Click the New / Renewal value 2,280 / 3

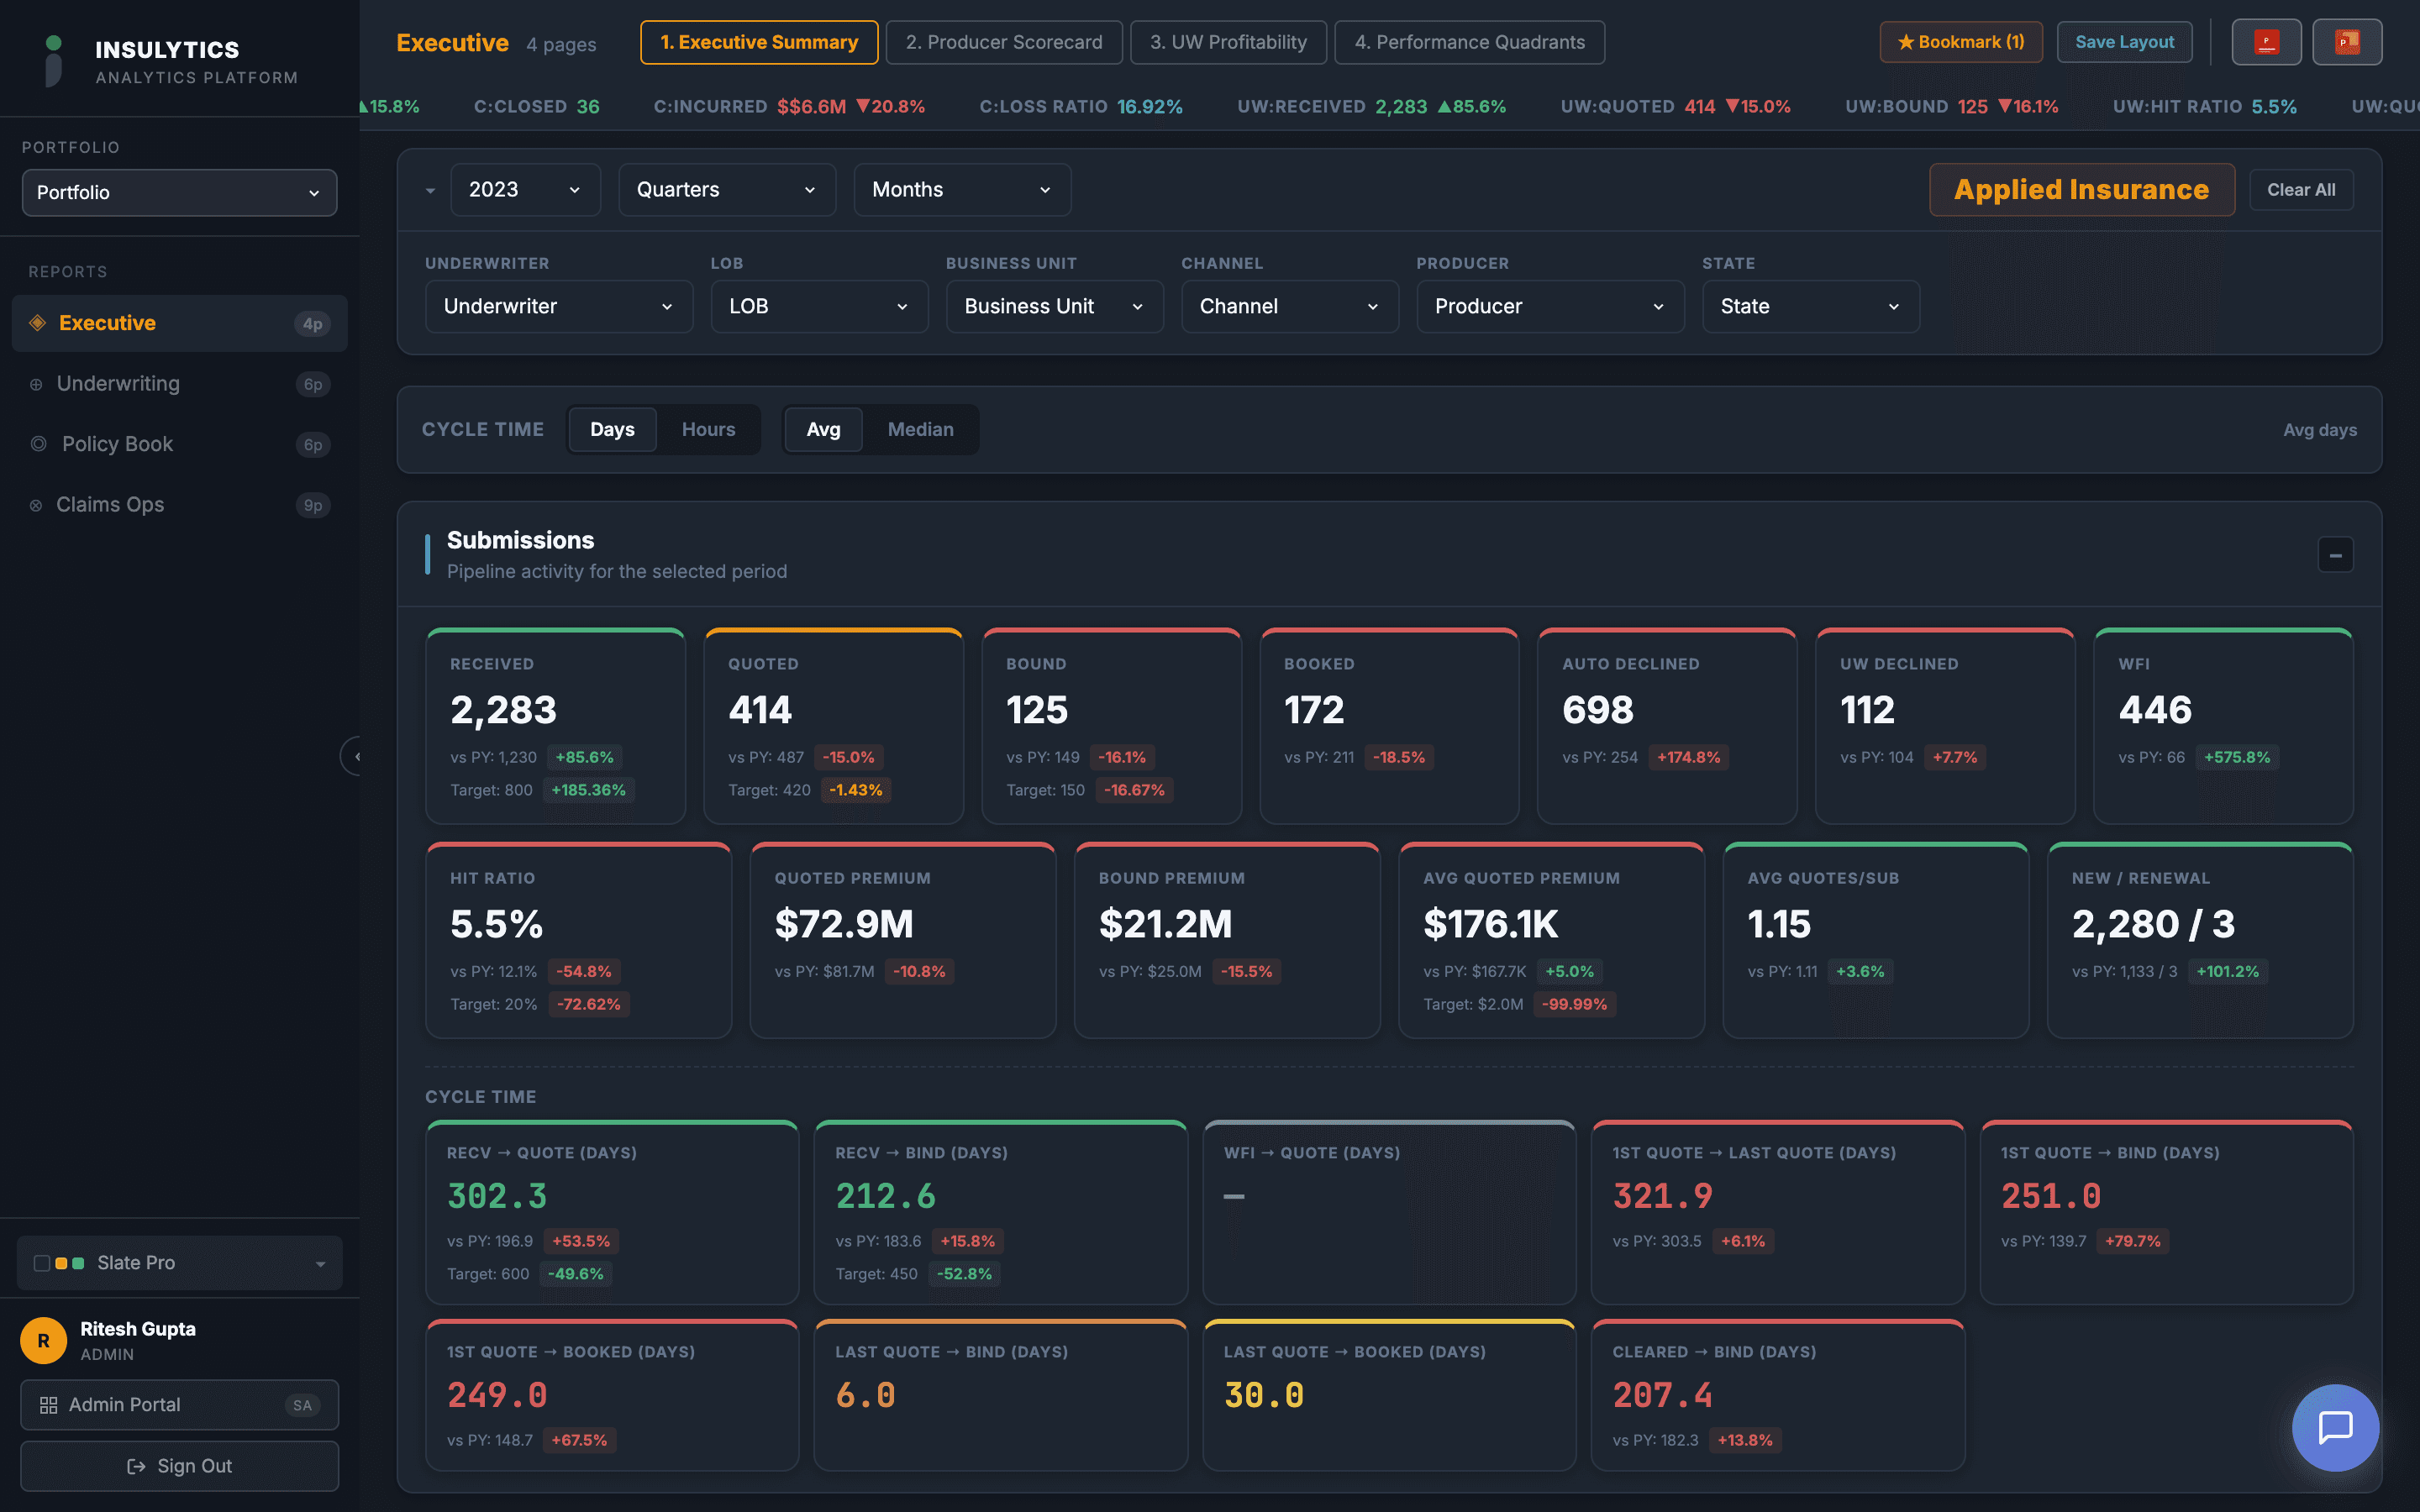[2153, 924]
